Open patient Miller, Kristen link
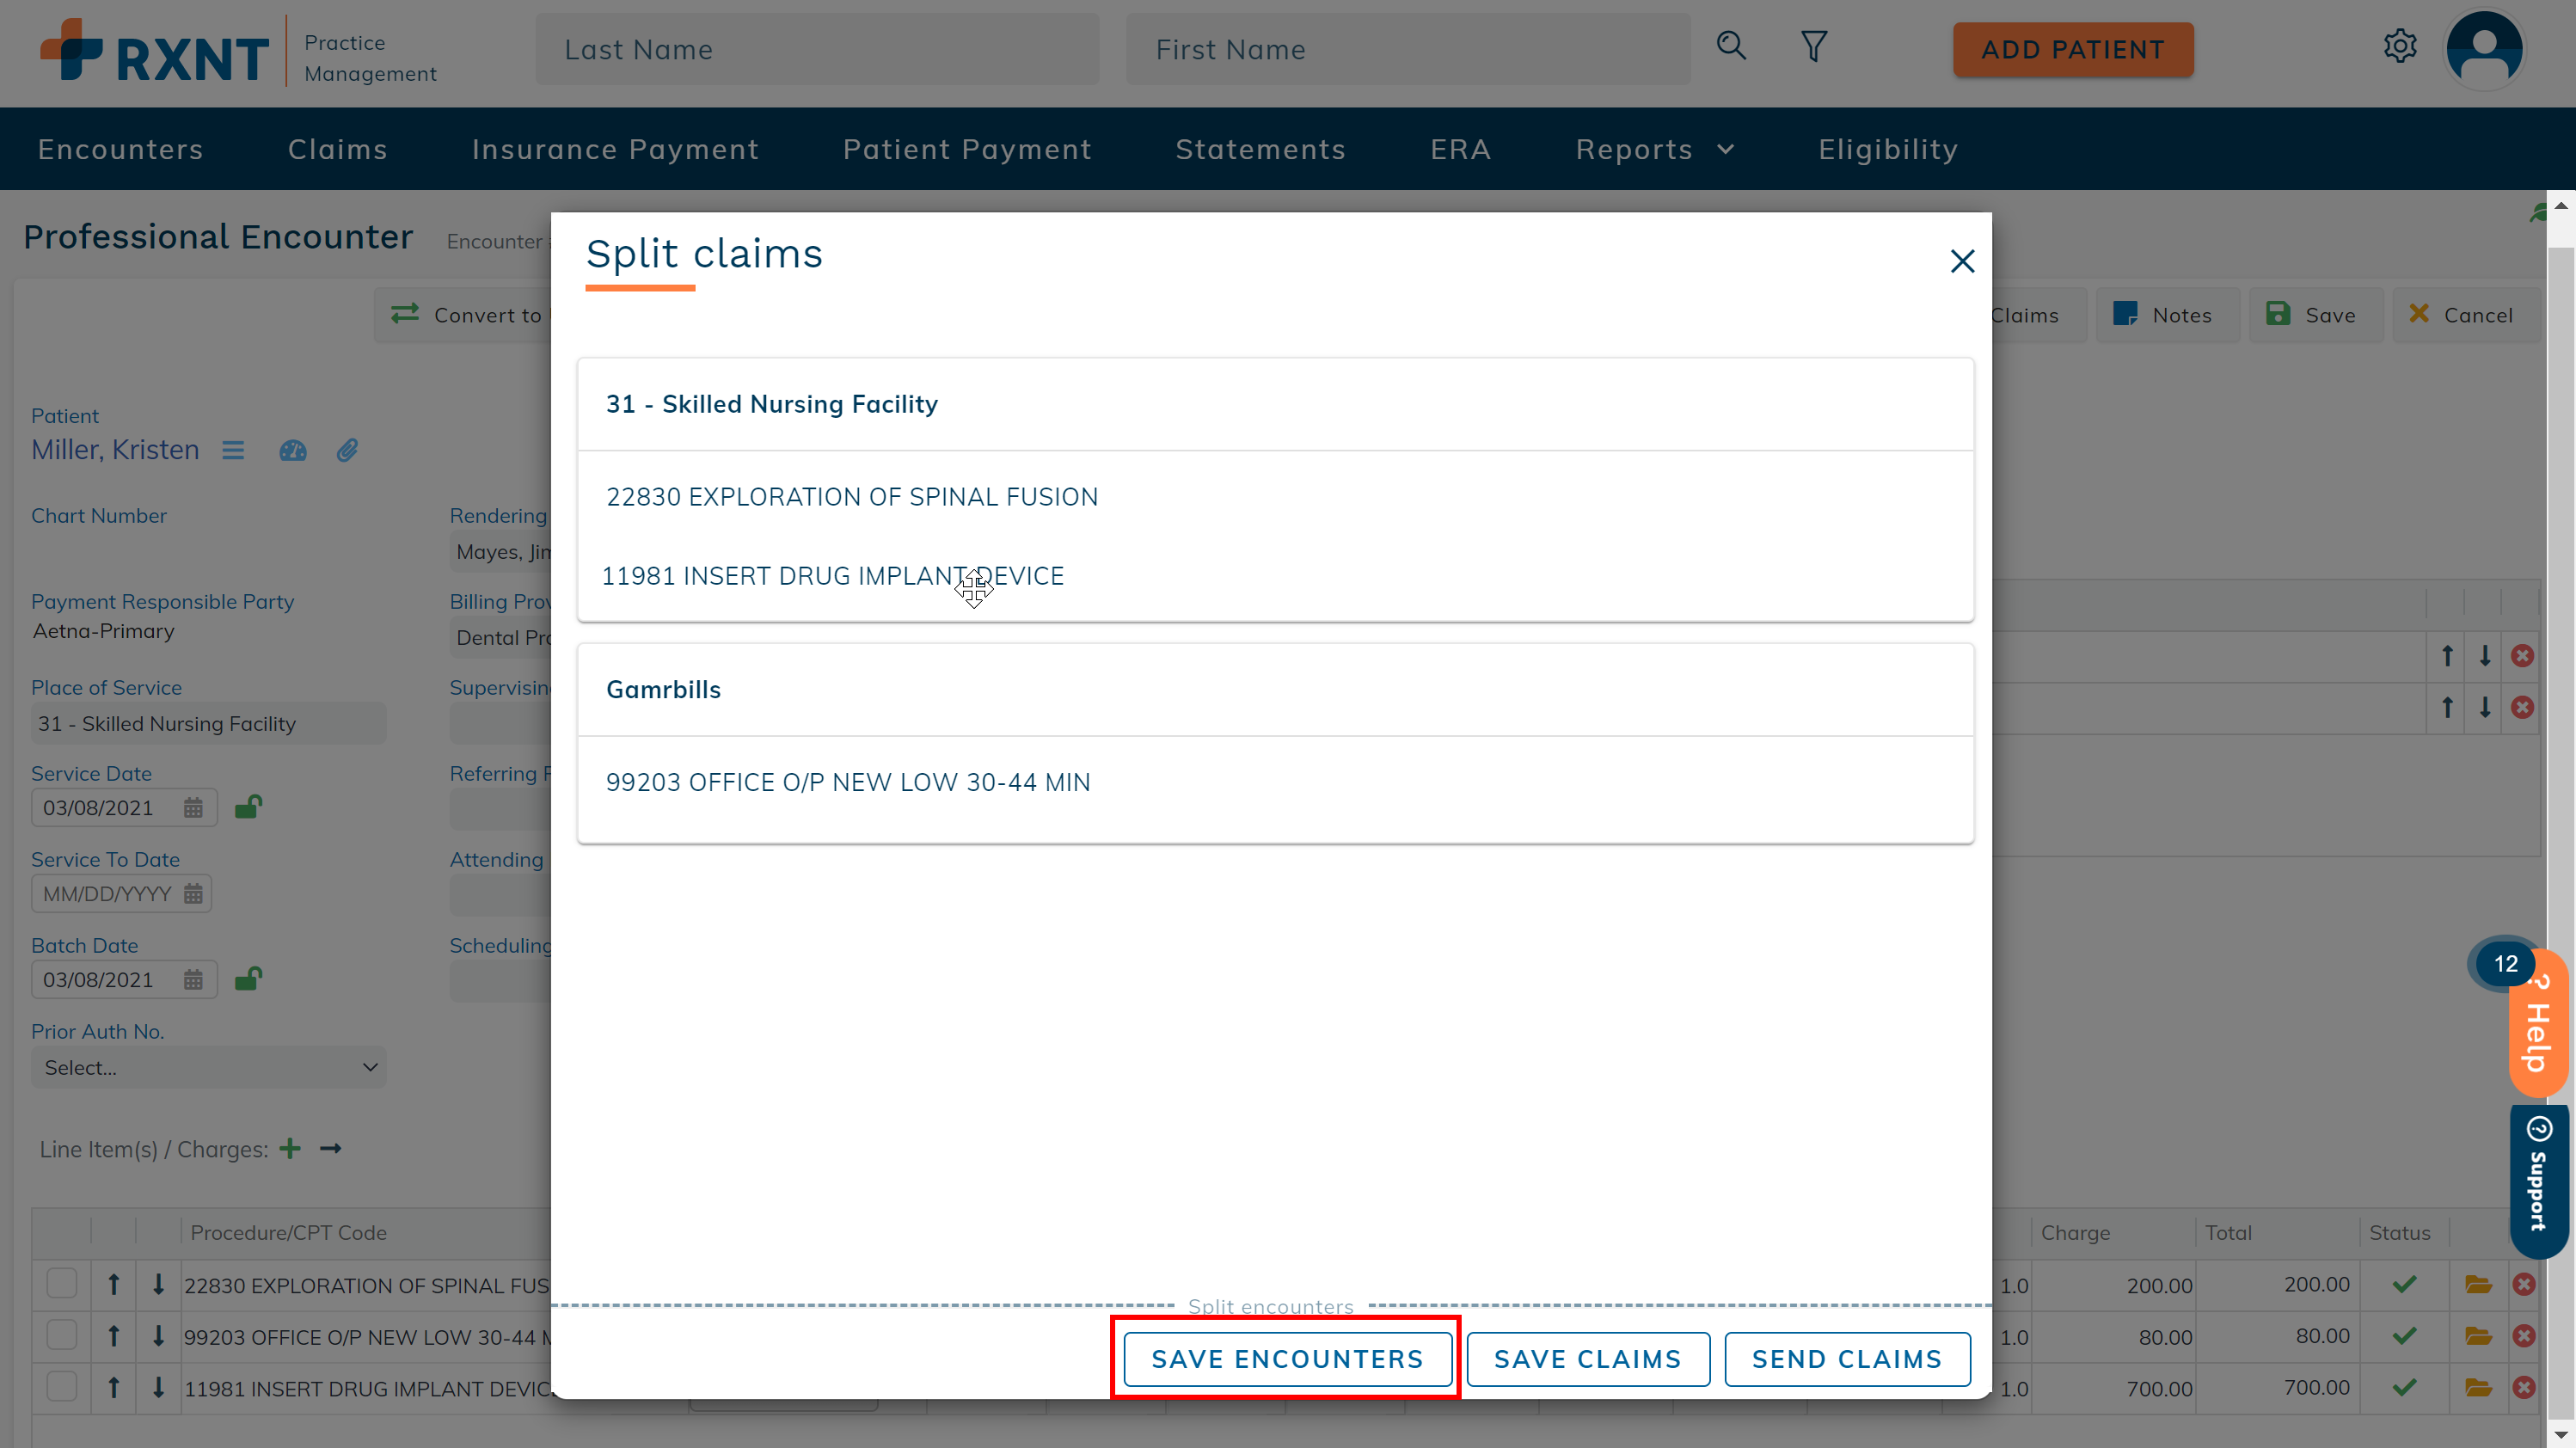Image resolution: width=2576 pixels, height=1448 pixels. (115, 450)
